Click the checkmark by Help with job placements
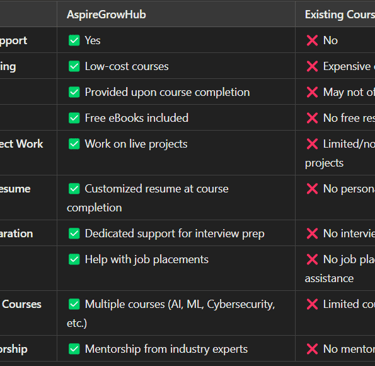 [74, 259]
